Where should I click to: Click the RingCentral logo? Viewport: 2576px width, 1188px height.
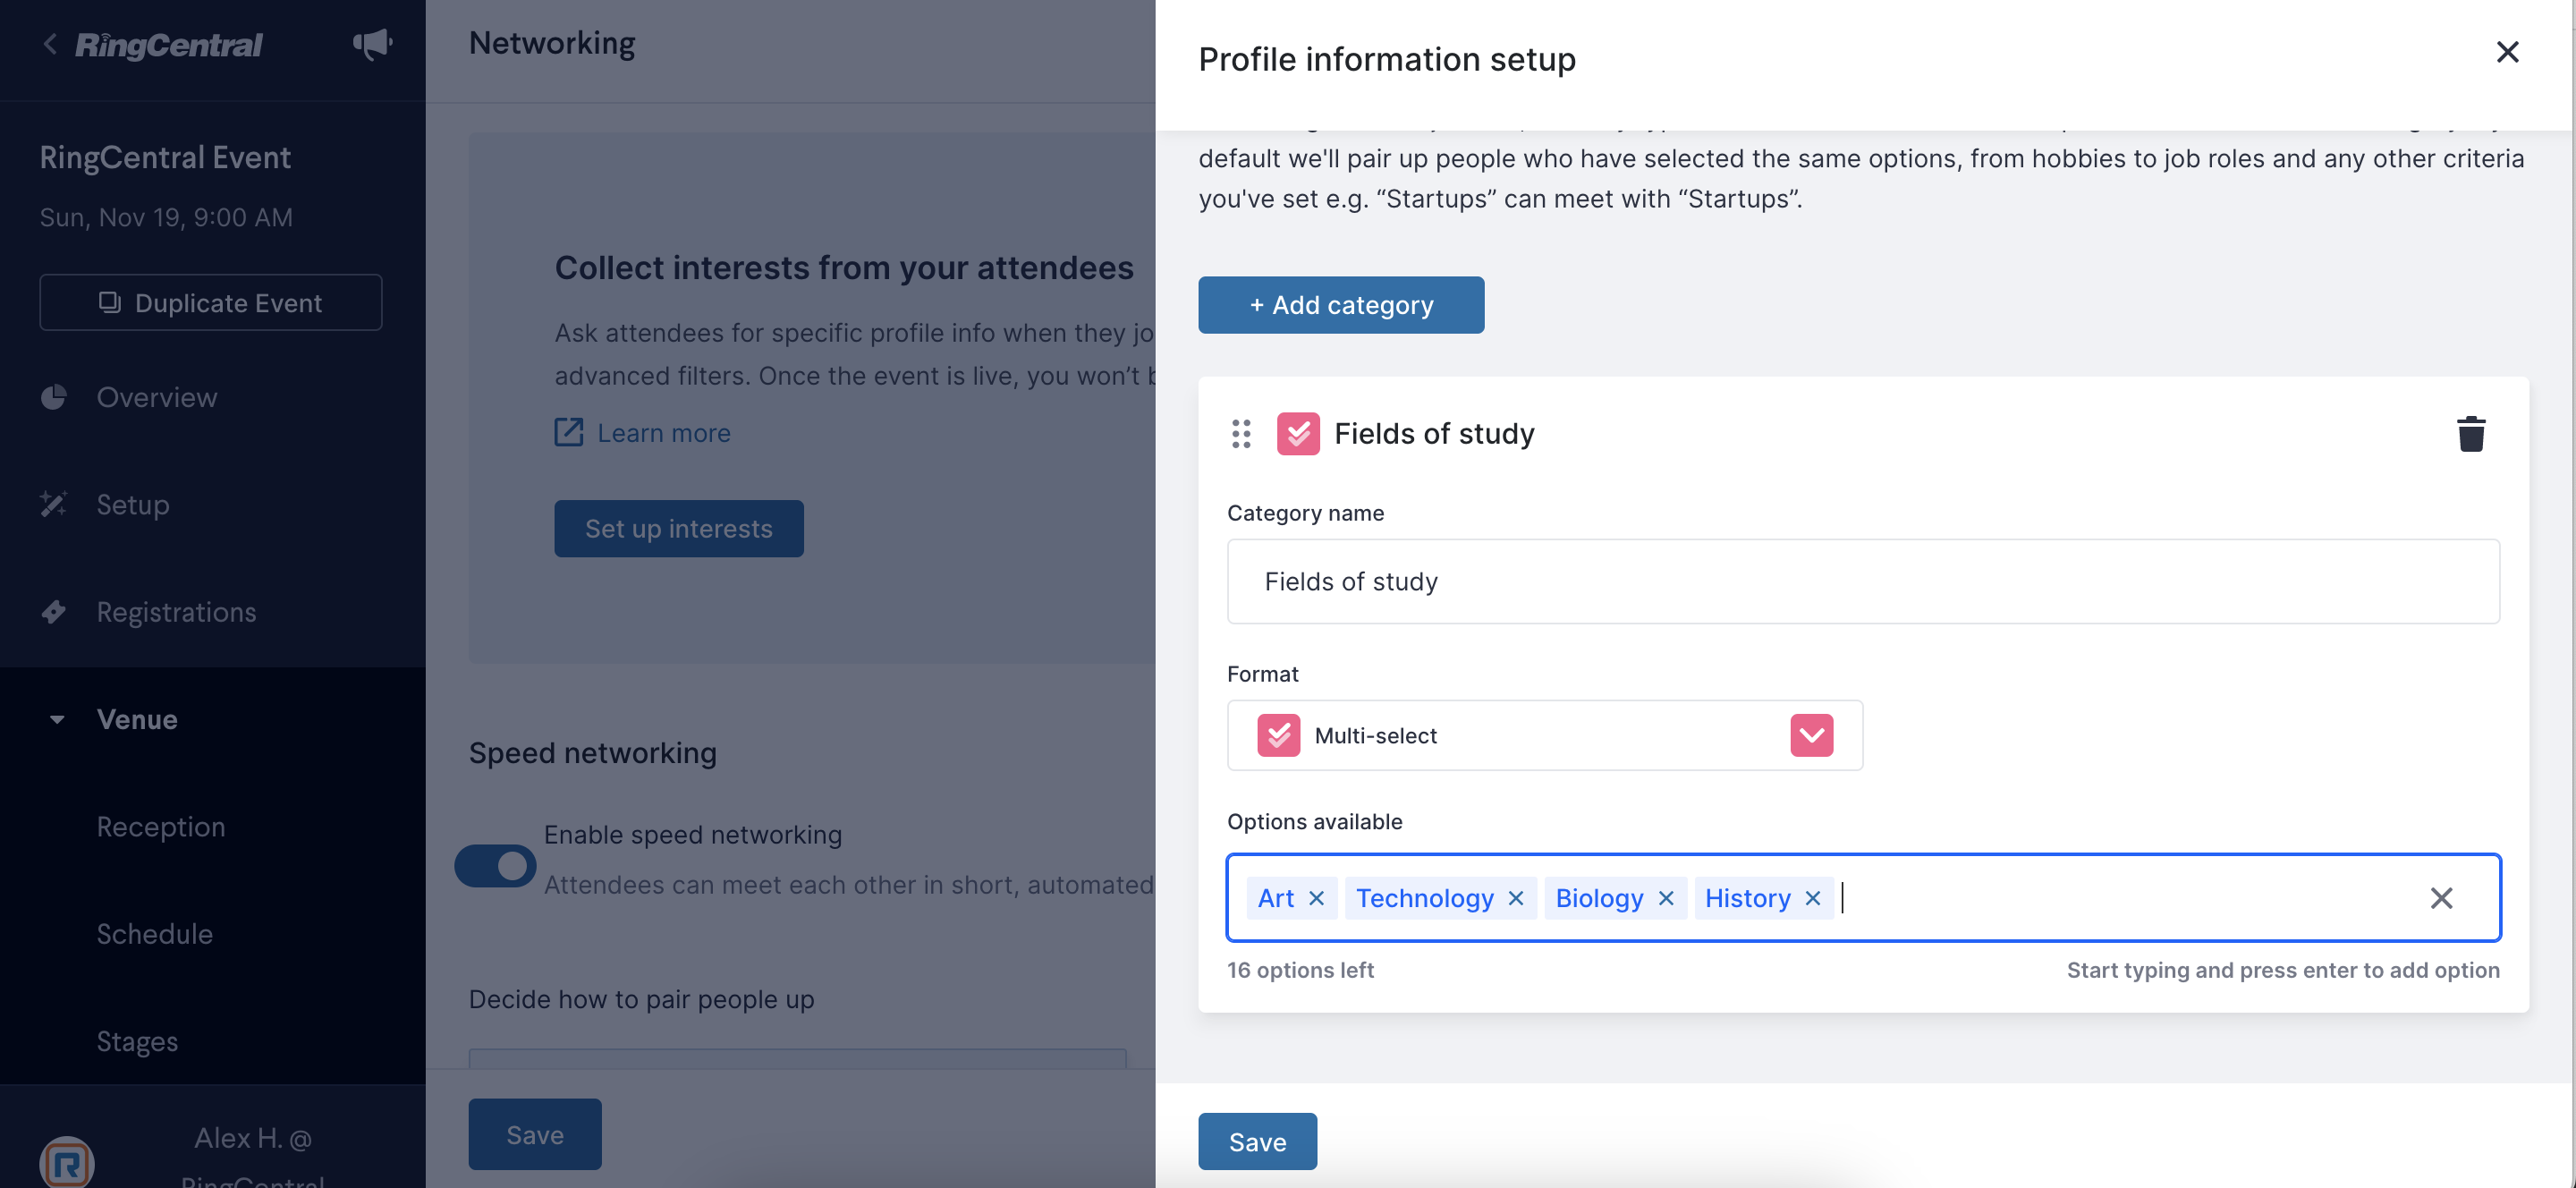point(168,45)
